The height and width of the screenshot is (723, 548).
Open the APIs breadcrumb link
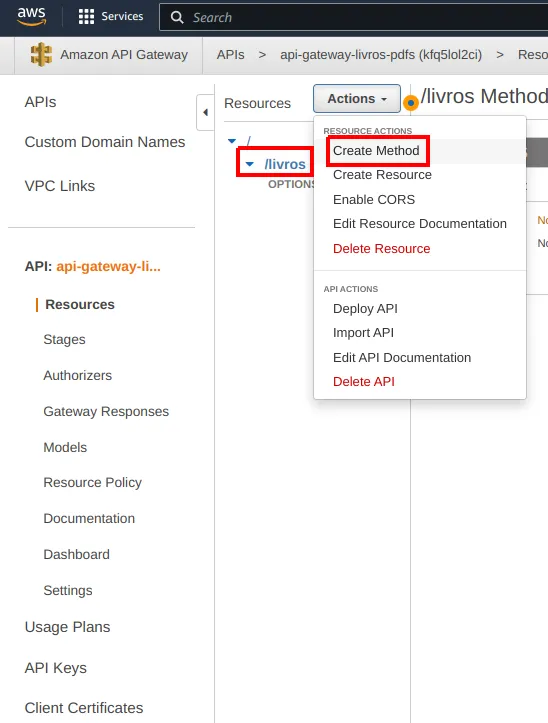231,54
